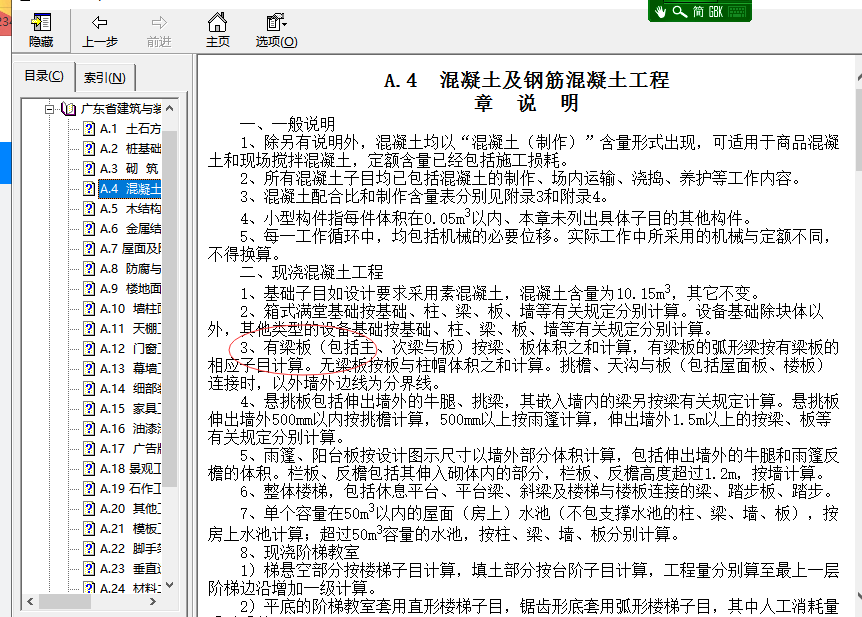Screen dimensions: 862x617
Task: Click tree horizontal scrollbar thumb
Action: (64, 602)
